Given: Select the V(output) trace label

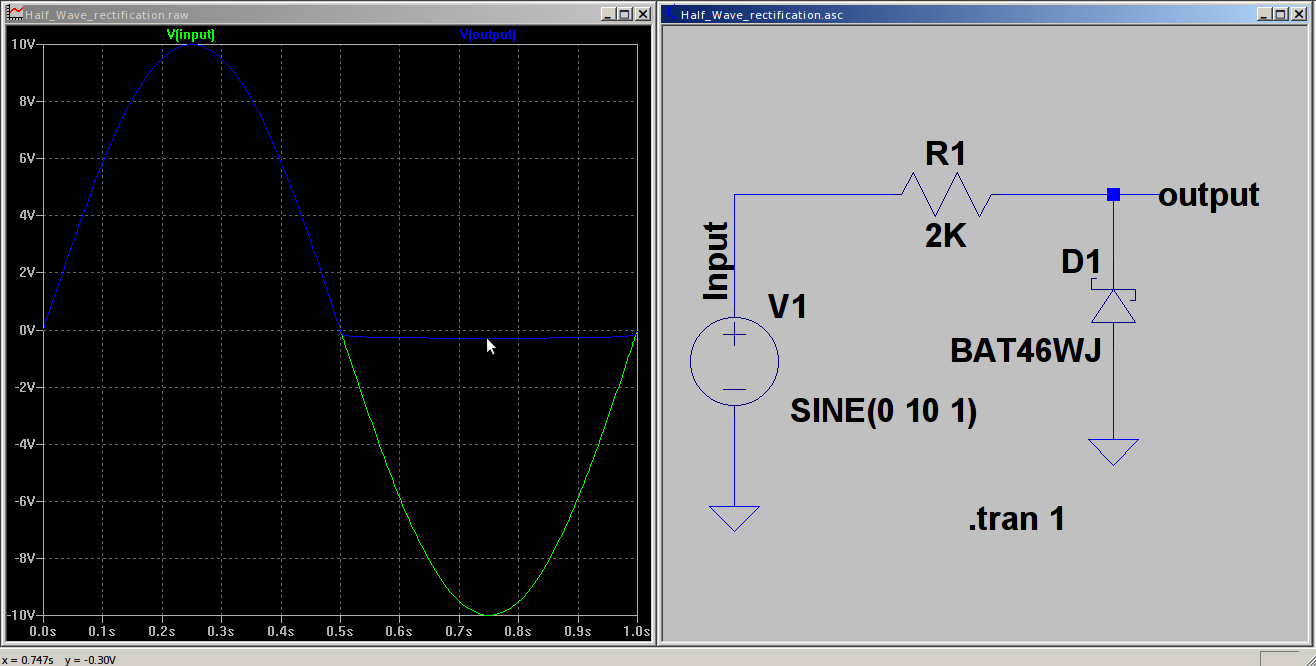Looking at the screenshot, I should pos(489,33).
